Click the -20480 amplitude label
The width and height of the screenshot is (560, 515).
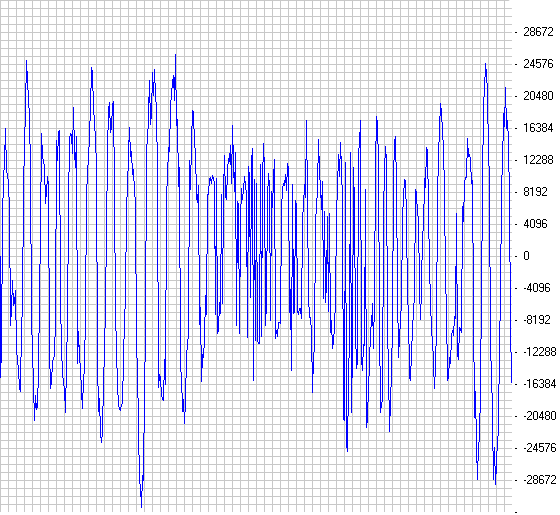coord(540,416)
